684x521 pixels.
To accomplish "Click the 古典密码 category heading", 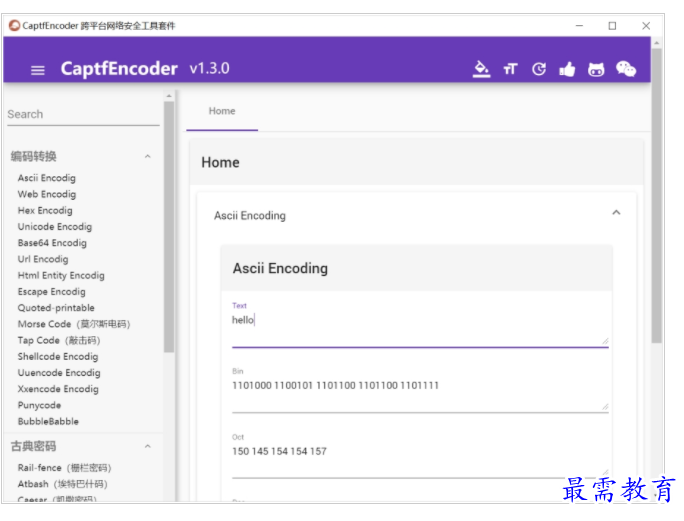I will click(x=34, y=446).
